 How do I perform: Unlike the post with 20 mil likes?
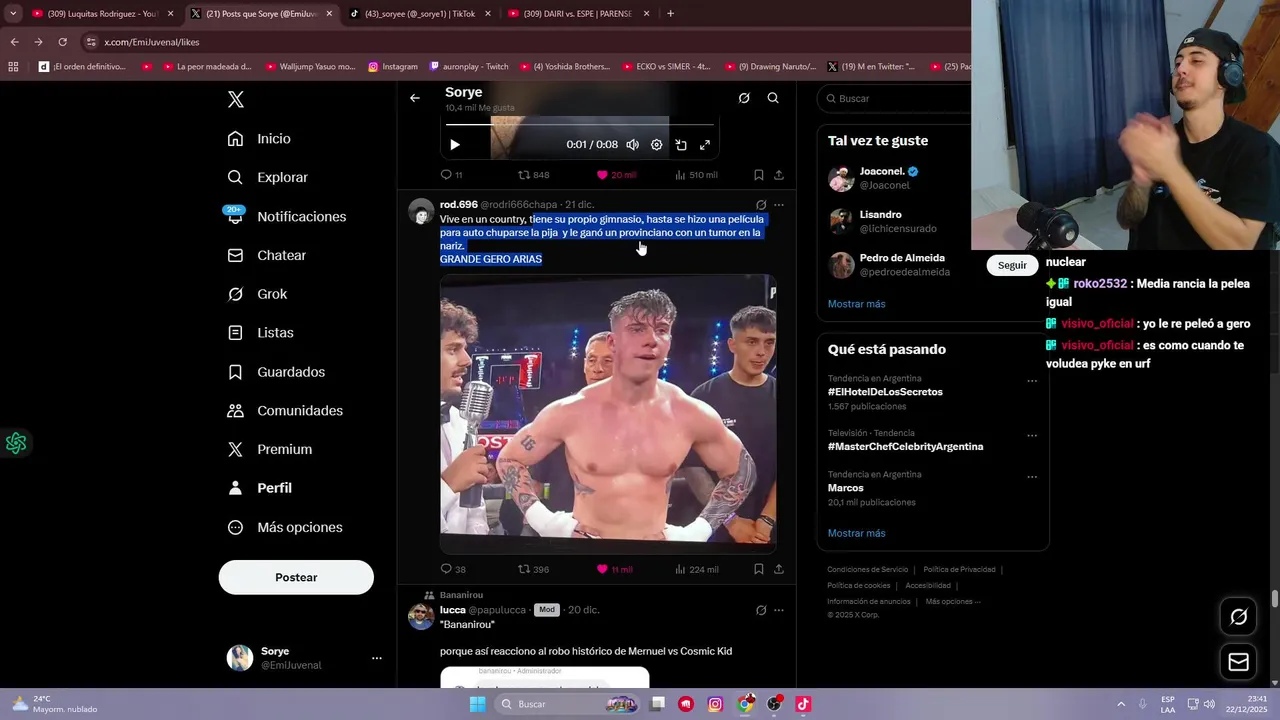tap(616, 175)
